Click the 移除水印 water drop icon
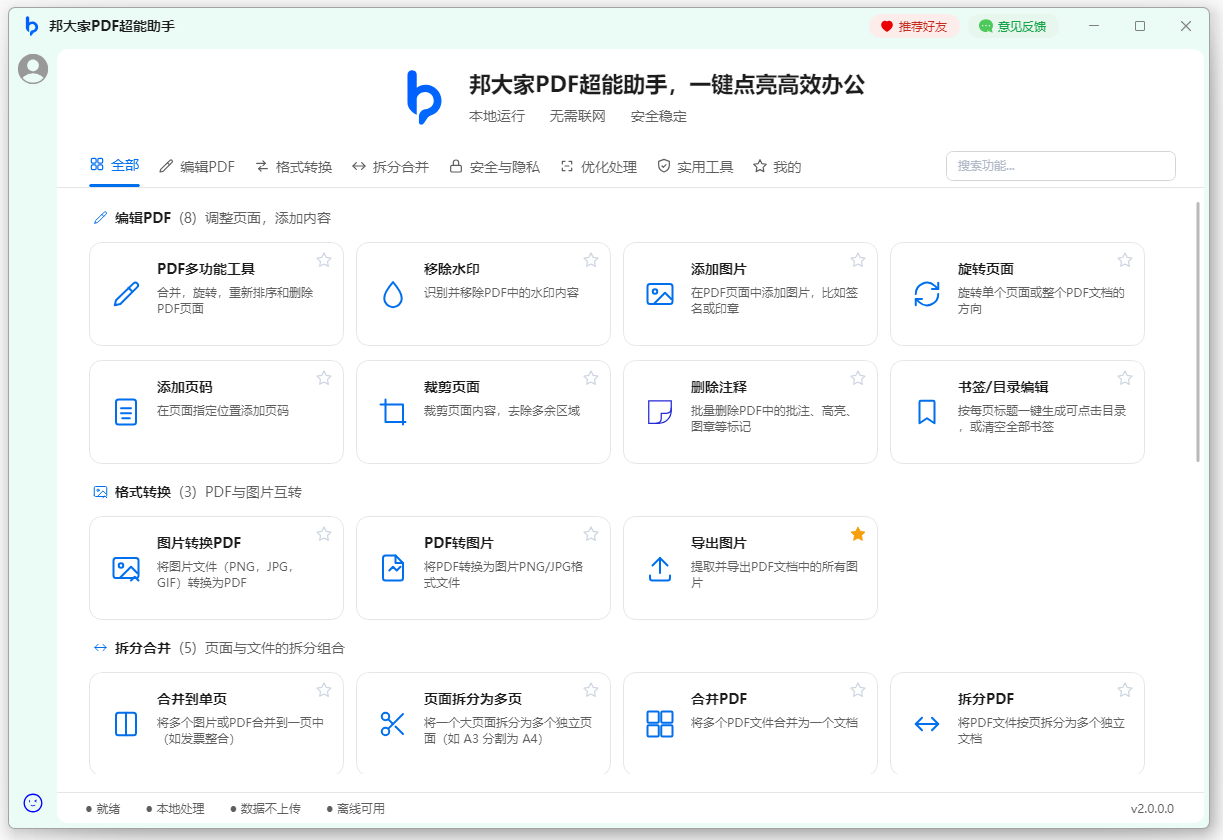This screenshot has height=840, width=1223. 393,294
